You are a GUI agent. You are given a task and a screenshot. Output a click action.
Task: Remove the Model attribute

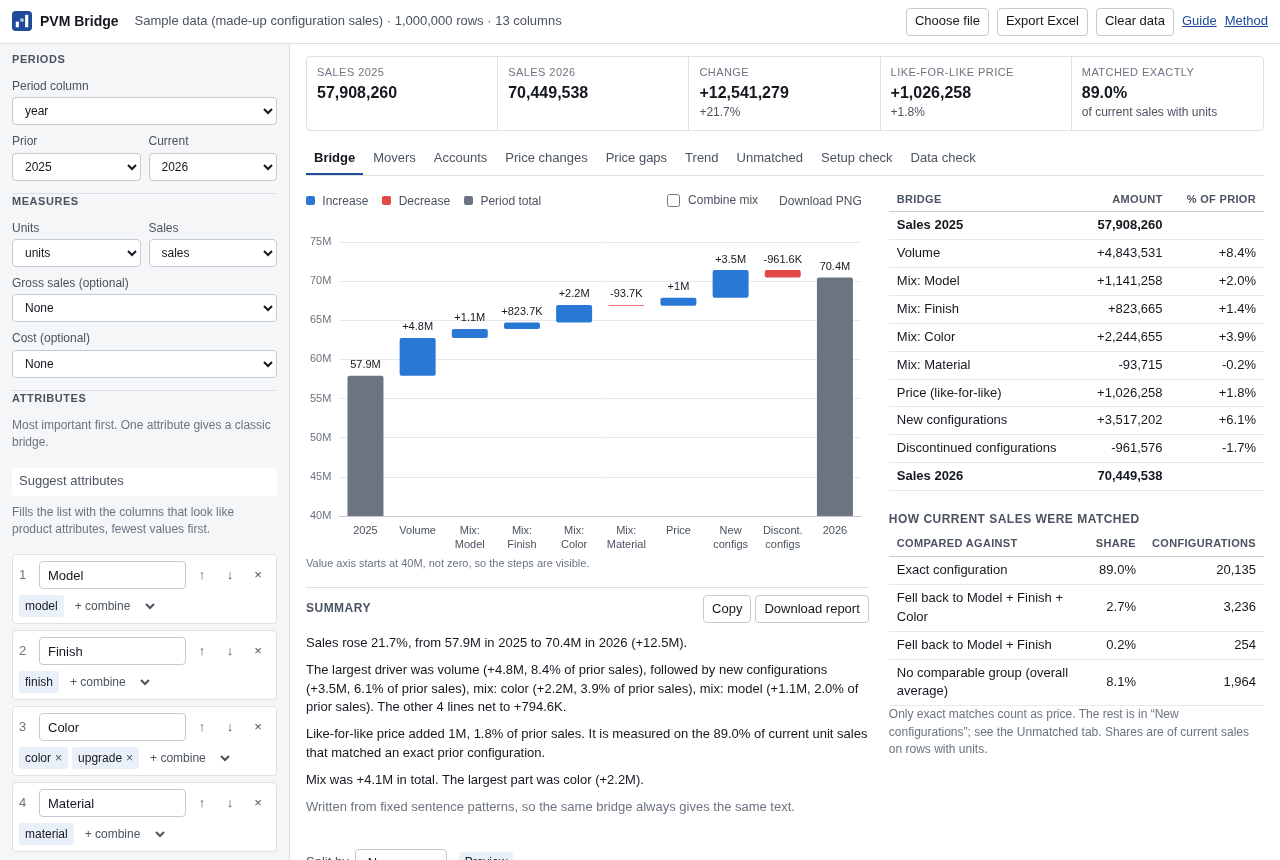pyautogui.click(x=258, y=575)
